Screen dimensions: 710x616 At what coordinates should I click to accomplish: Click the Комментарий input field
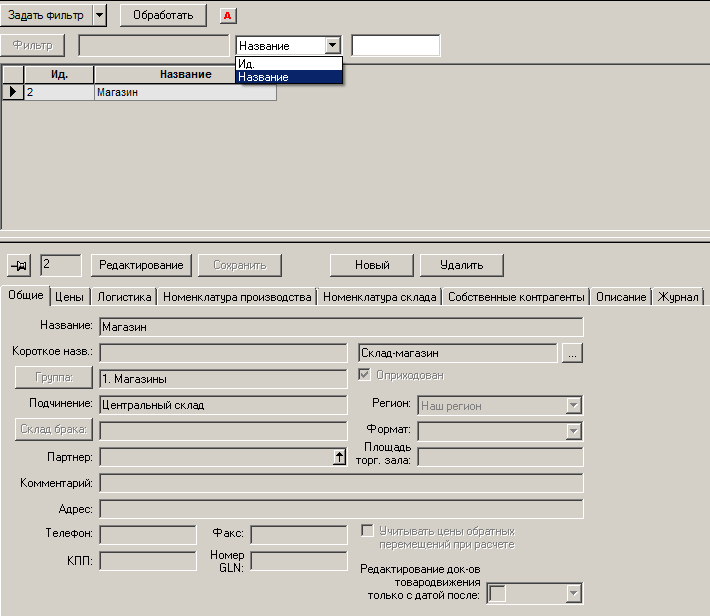pos(341,483)
